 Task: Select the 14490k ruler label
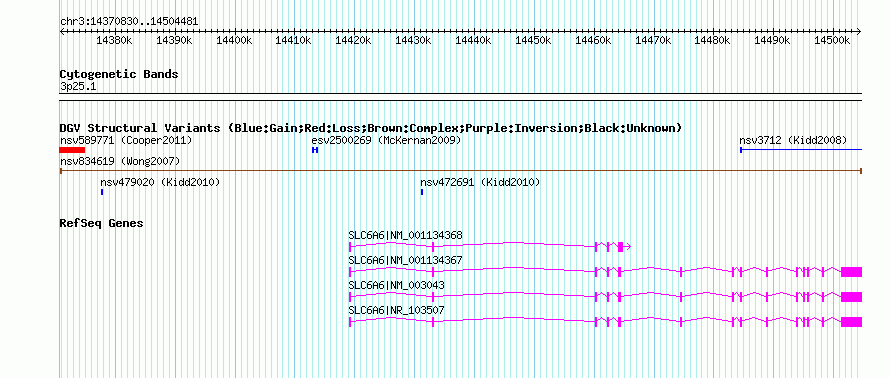[x=773, y=40]
